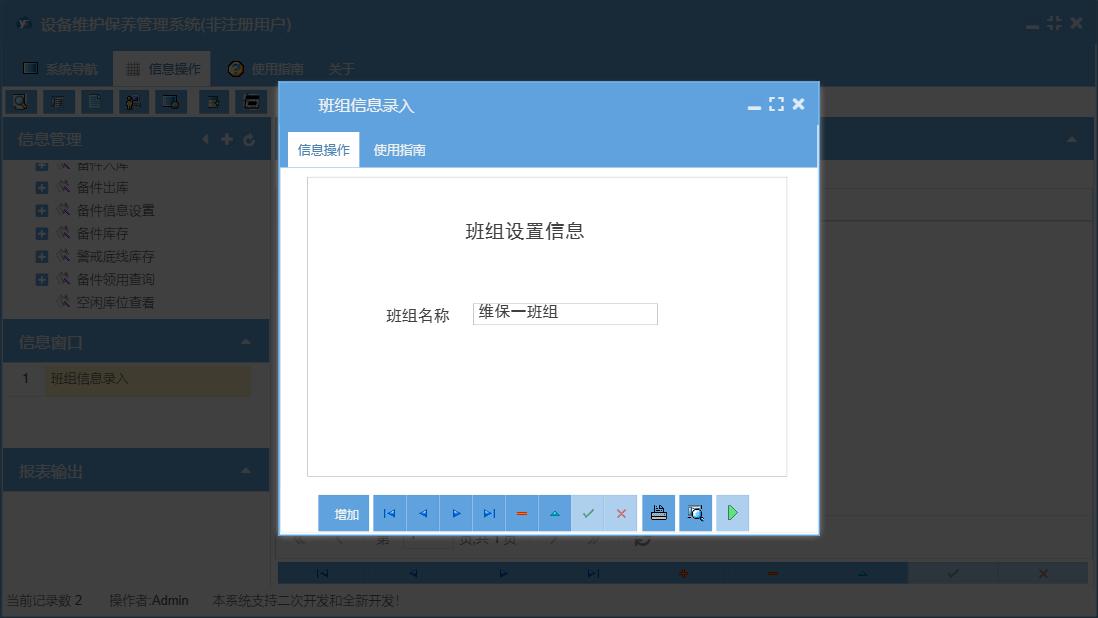Click the database export icon on the toolbar
This screenshot has width=1098, height=618.
click(x=213, y=101)
